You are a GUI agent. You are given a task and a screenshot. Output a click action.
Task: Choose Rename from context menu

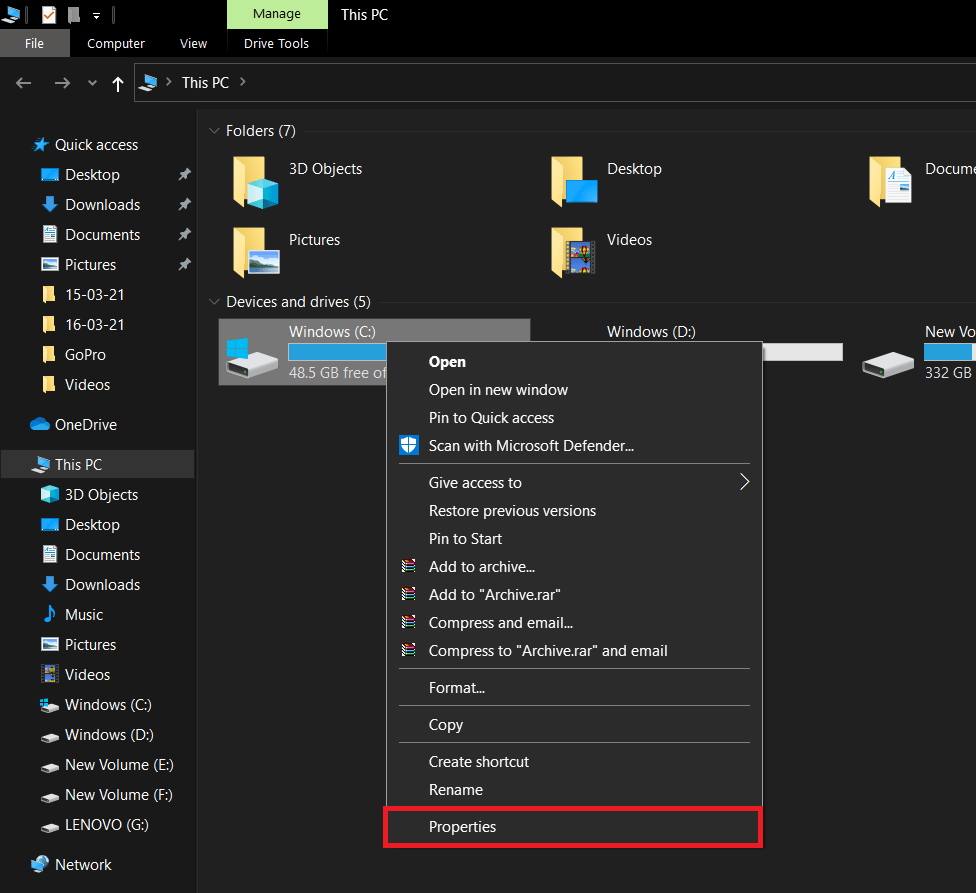pos(574,790)
